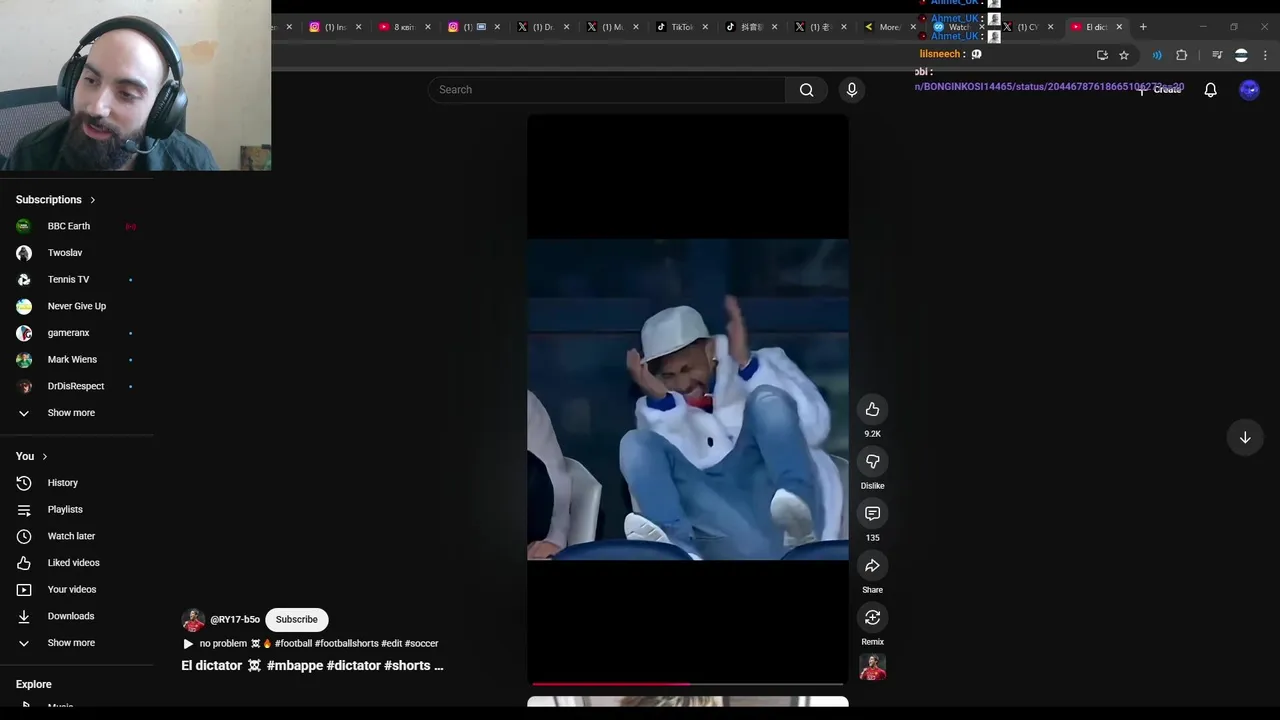Open the #football hashtag in description
This screenshot has height=720, width=1280.
pyautogui.click(x=293, y=643)
